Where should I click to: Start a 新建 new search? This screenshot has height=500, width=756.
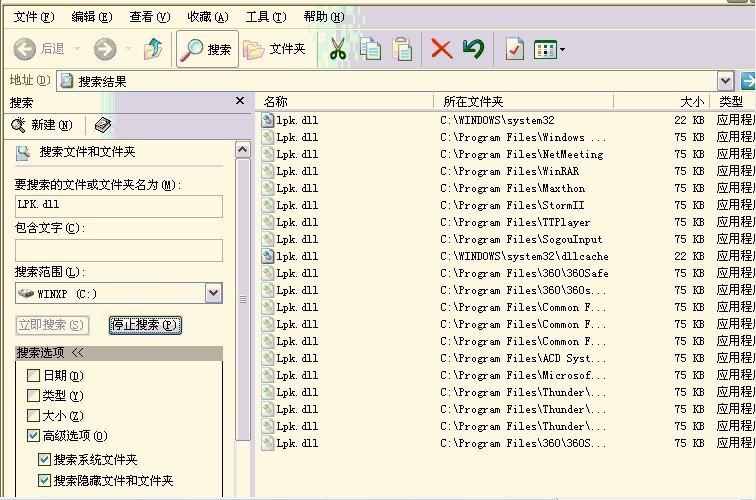(42, 125)
